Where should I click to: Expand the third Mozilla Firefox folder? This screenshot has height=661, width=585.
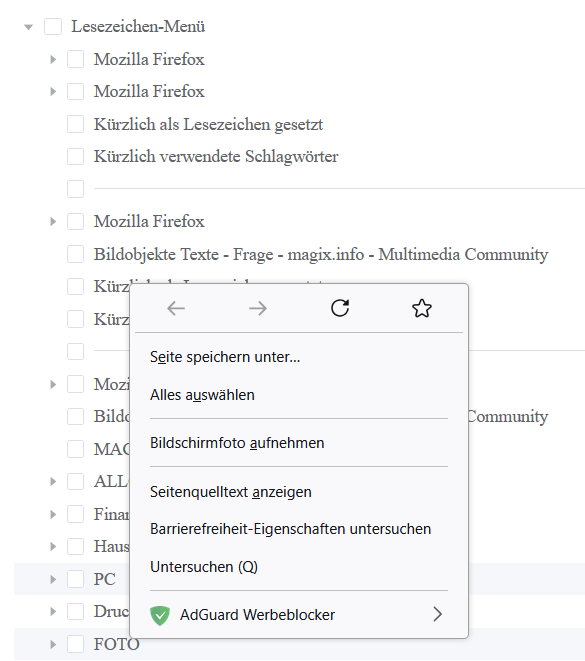click(53, 221)
